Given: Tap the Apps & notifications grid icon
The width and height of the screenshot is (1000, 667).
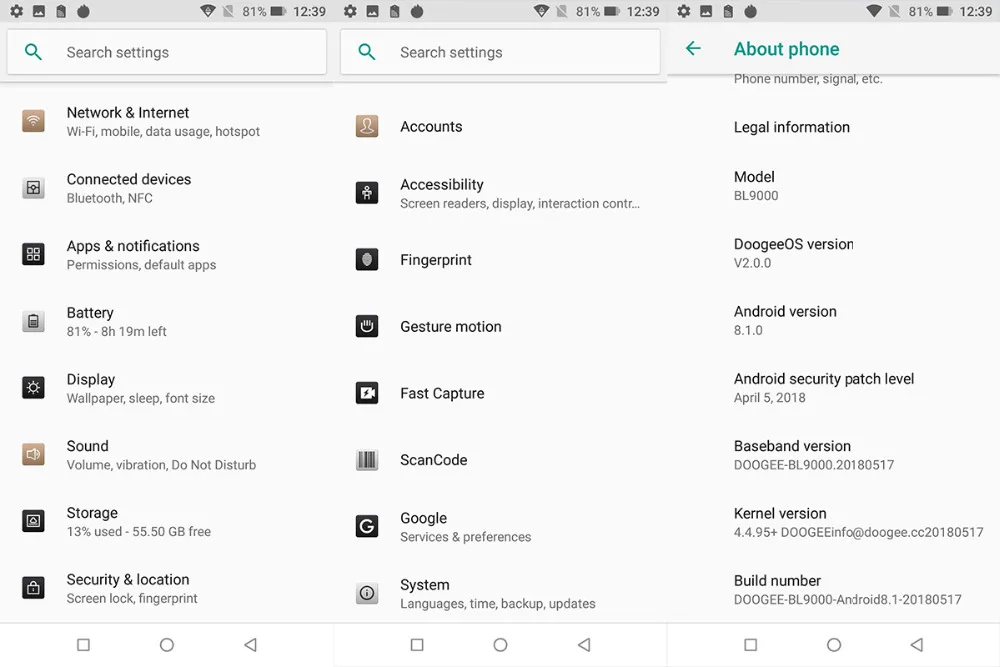Looking at the screenshot, I should [x=33, y=254].
